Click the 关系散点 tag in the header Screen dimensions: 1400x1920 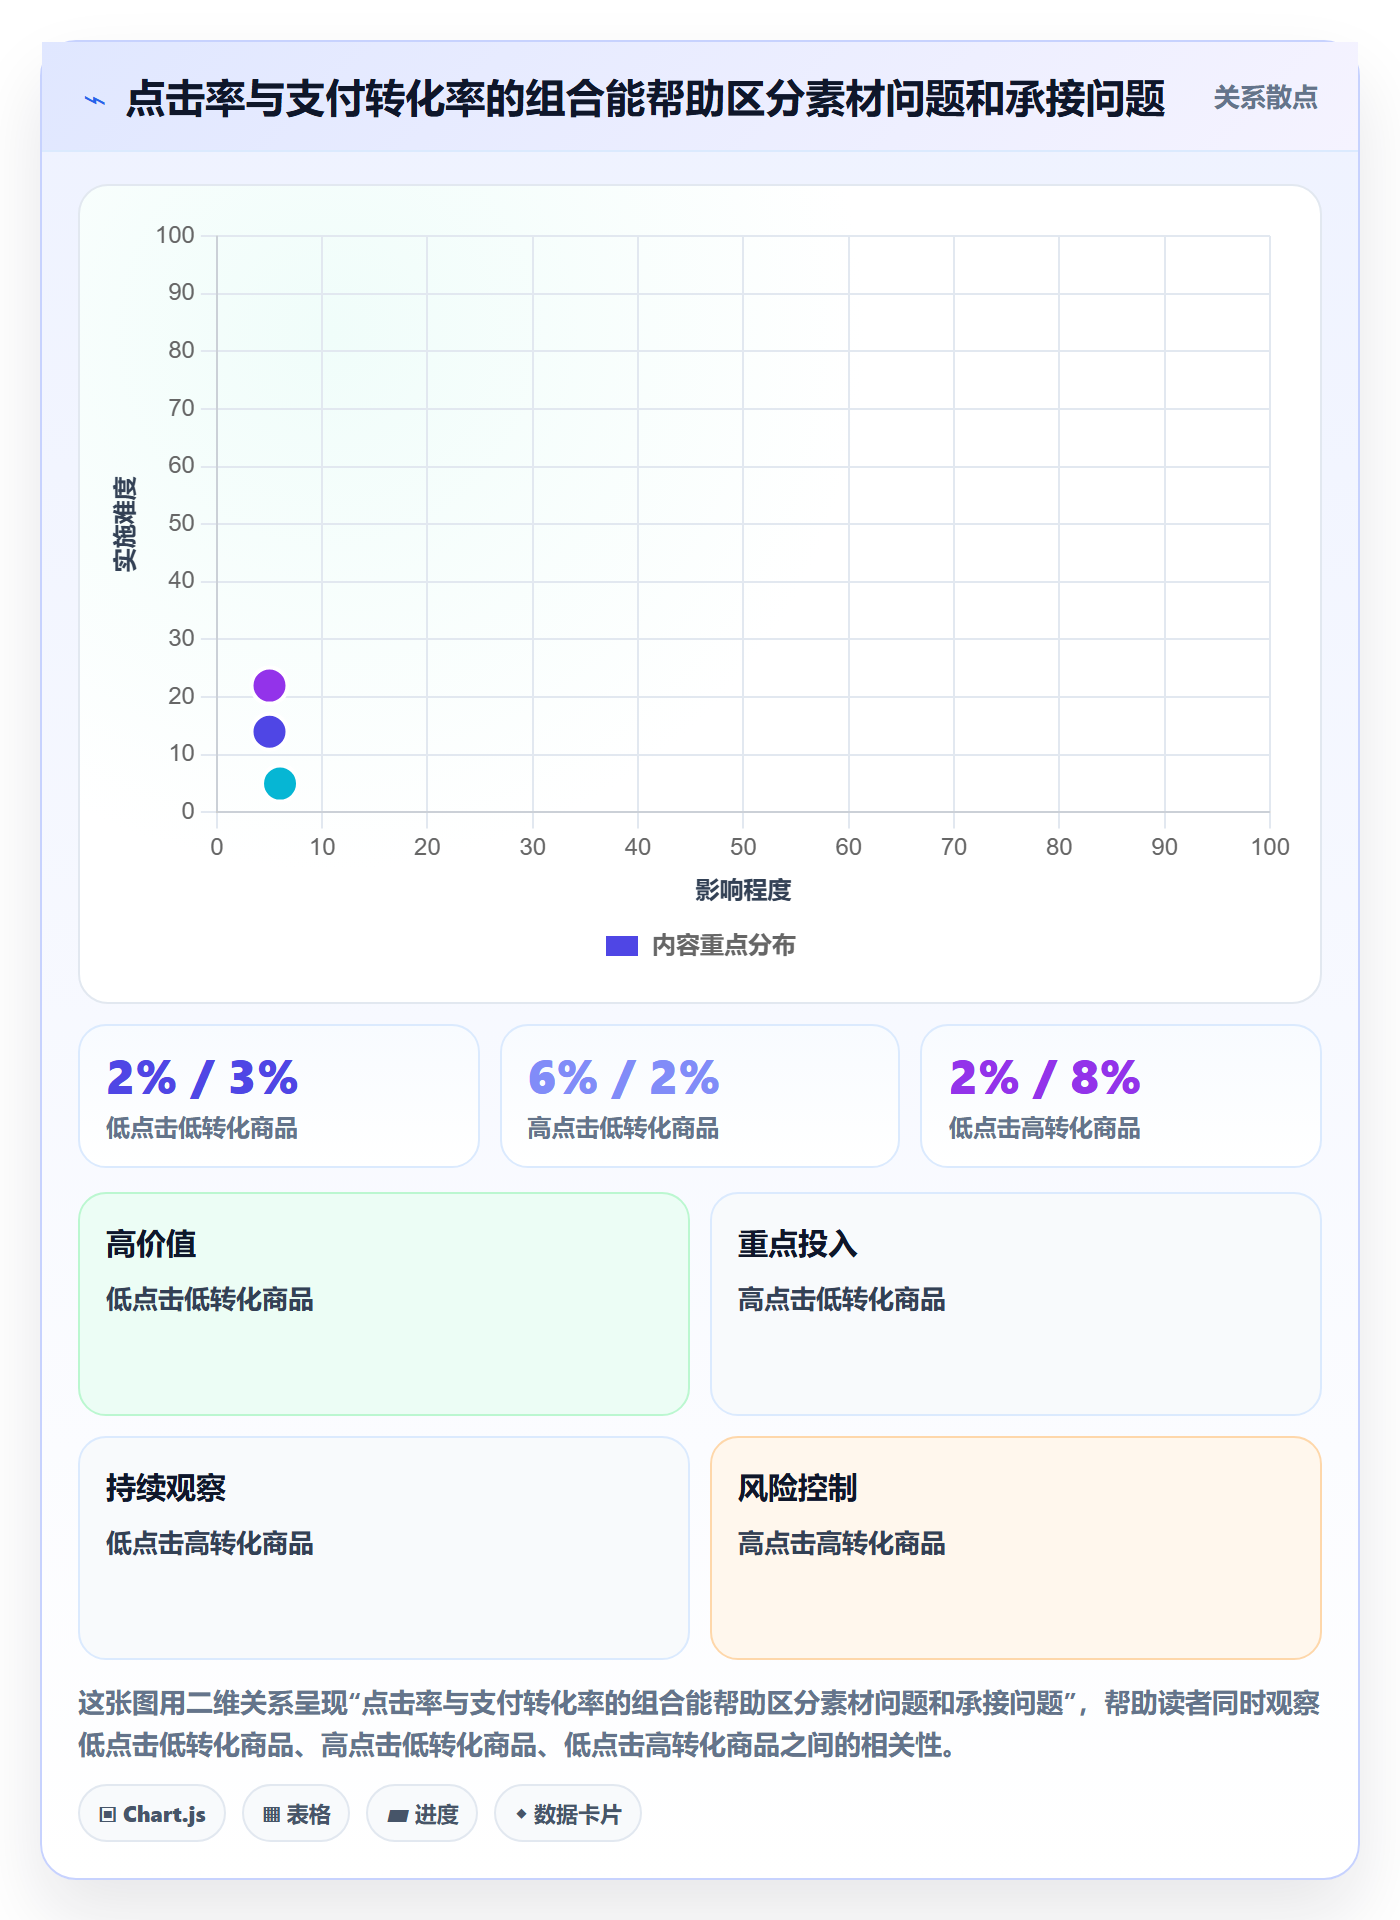click(1265, 98)
